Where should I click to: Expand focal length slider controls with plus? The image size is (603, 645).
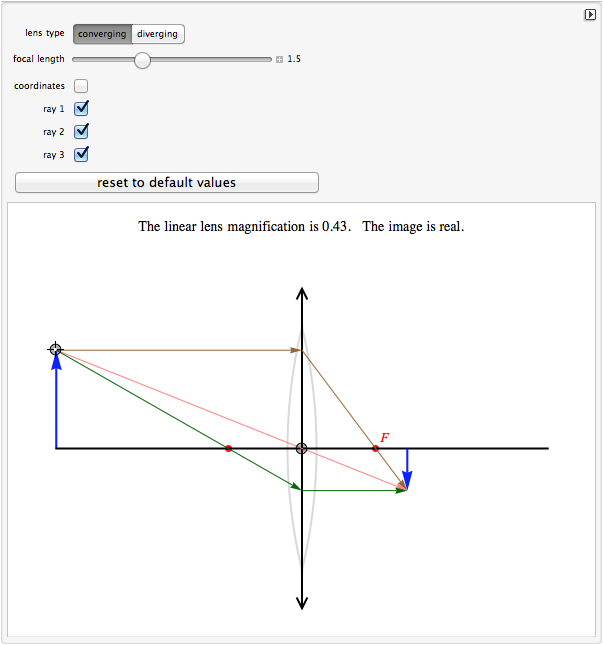[280, 60]
